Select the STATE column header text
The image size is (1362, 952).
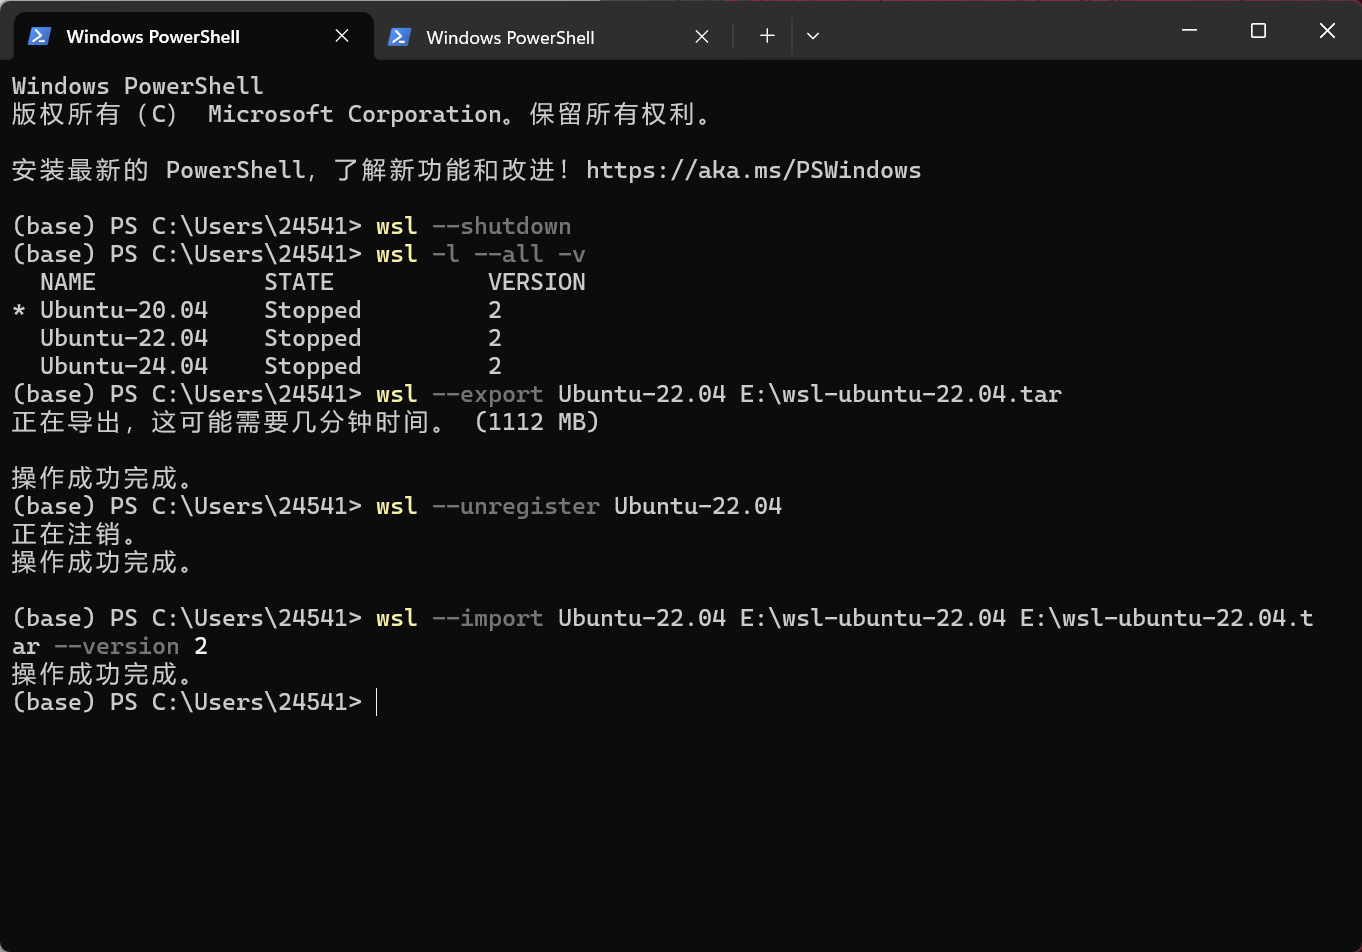(x=299, y=282)
